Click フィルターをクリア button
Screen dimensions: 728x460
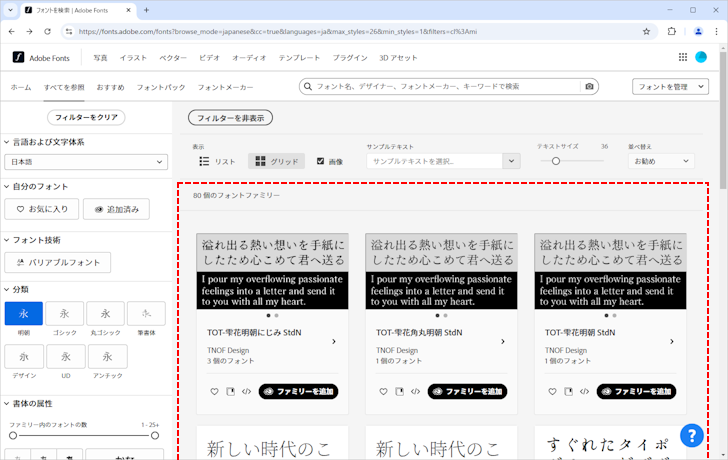(x=86, y=117)
